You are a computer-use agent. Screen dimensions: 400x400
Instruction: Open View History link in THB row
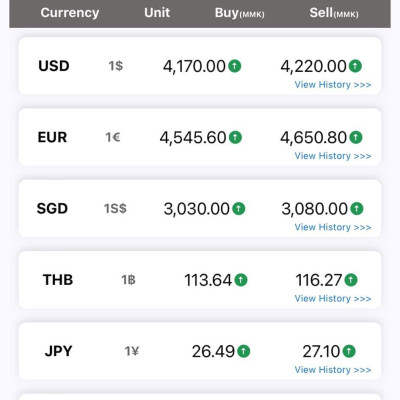tap(333, 299)
